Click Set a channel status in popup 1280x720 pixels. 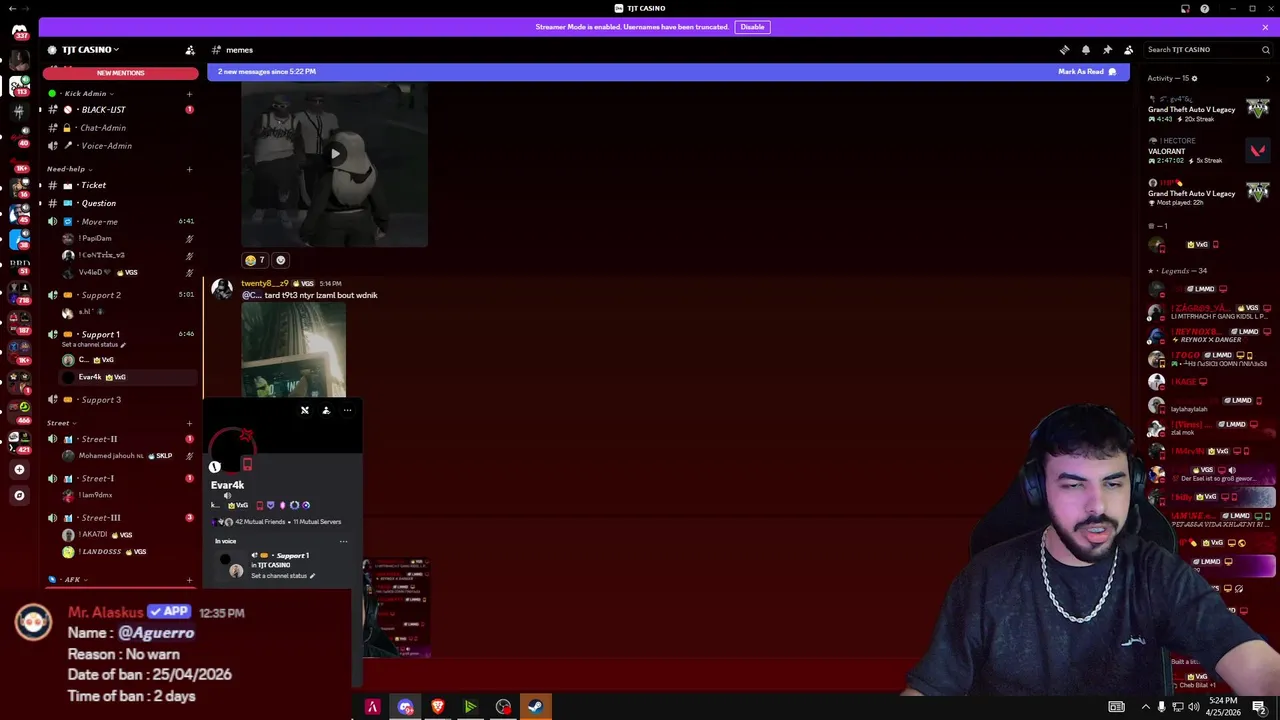click(x=283, y=576)
